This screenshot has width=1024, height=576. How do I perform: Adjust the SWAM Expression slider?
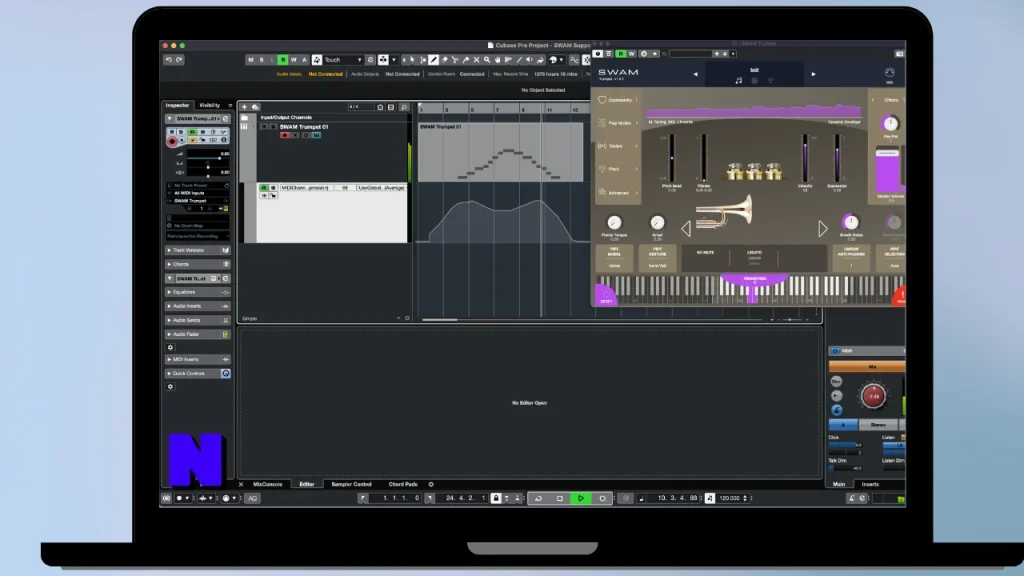837,159
